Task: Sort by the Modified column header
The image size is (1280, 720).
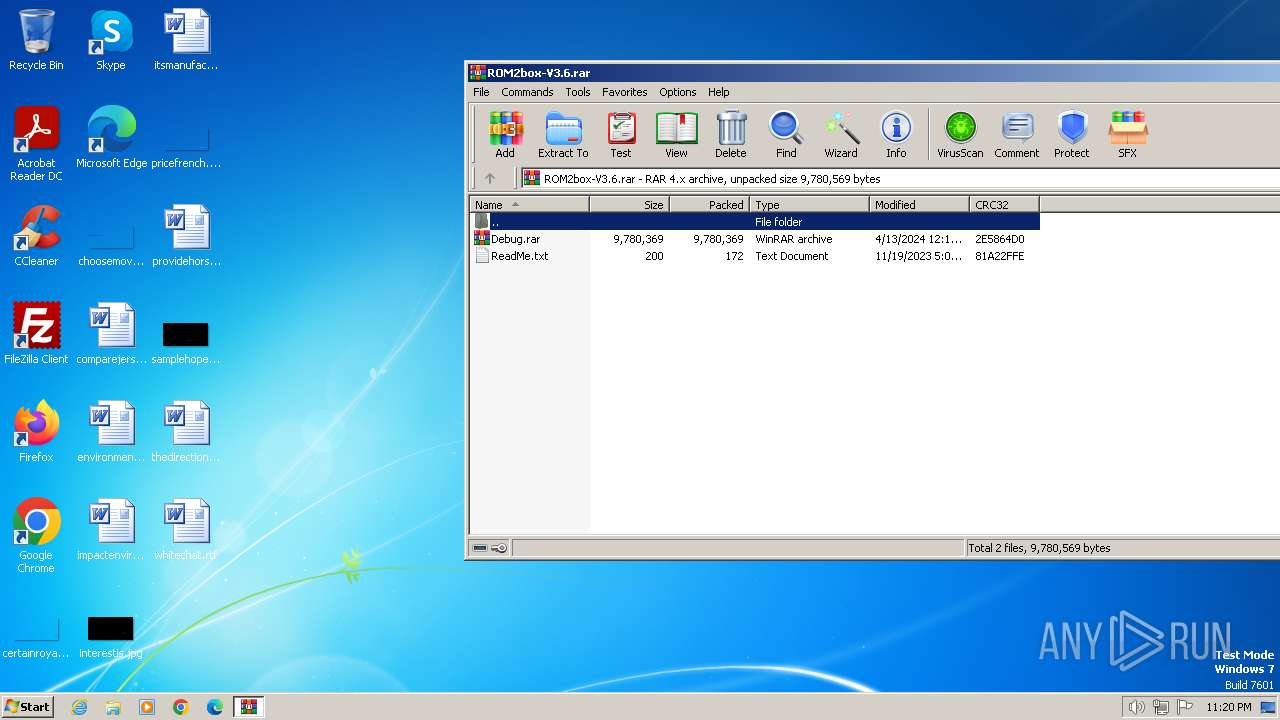Action: 919,205
